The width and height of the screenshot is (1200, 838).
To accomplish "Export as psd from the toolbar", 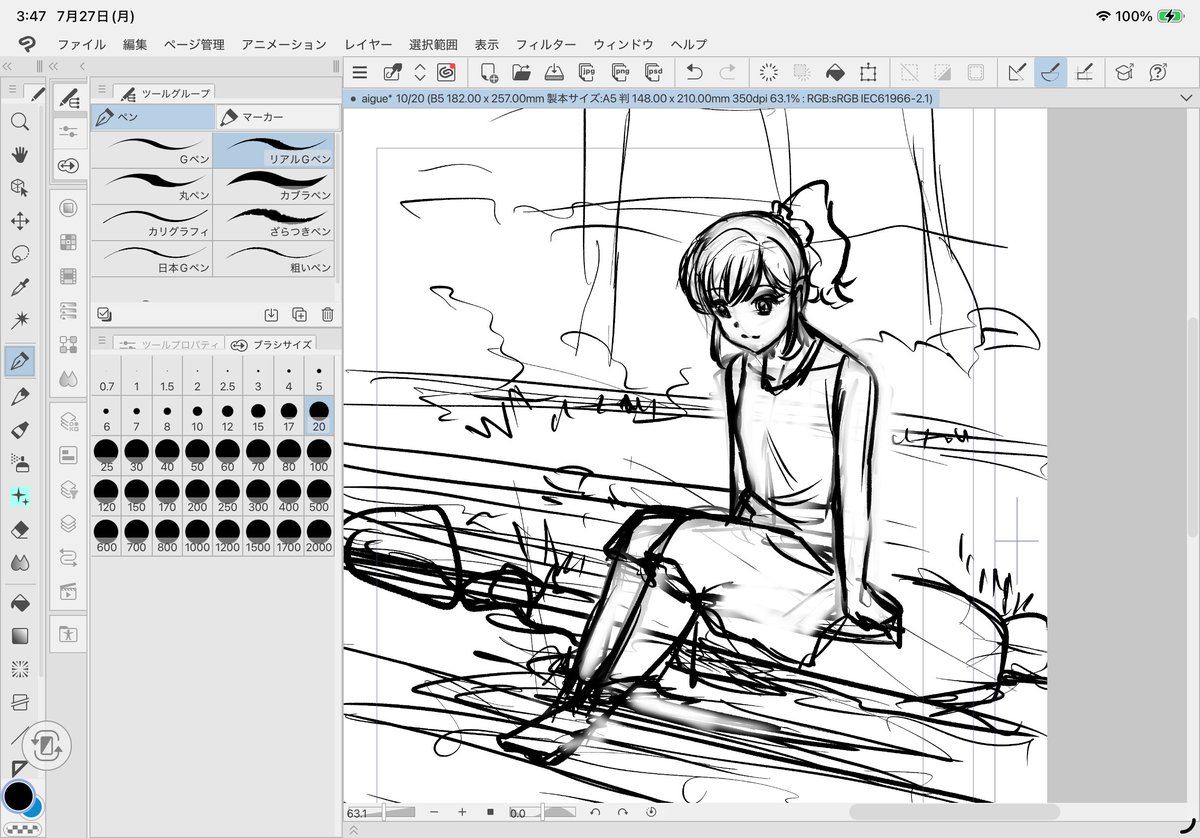I will pos(654,72).
